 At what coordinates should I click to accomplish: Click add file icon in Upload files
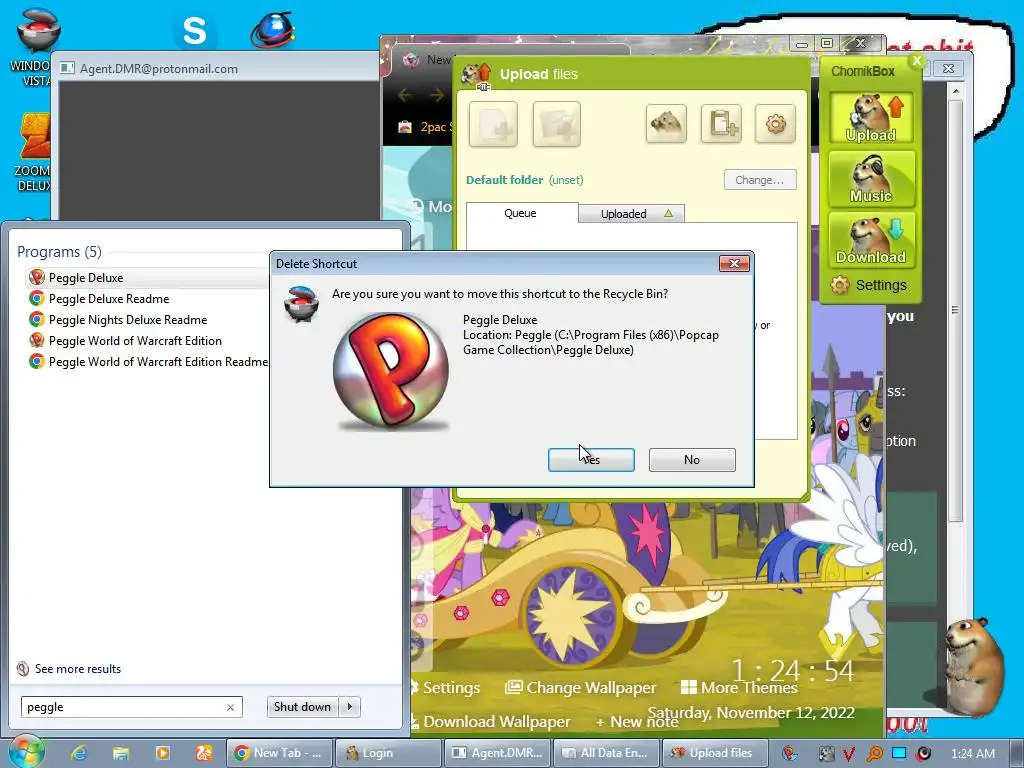493,123
